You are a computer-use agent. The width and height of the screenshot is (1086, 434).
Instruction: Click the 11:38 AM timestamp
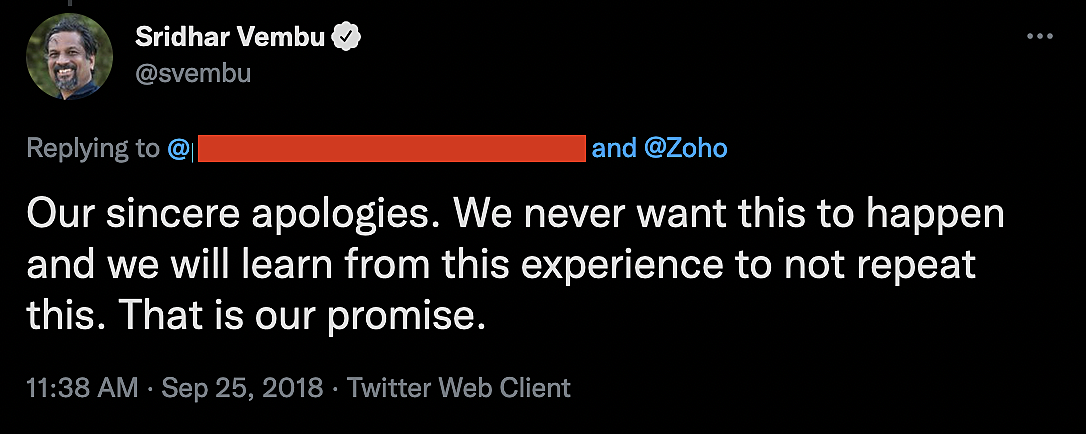(81, 388)
